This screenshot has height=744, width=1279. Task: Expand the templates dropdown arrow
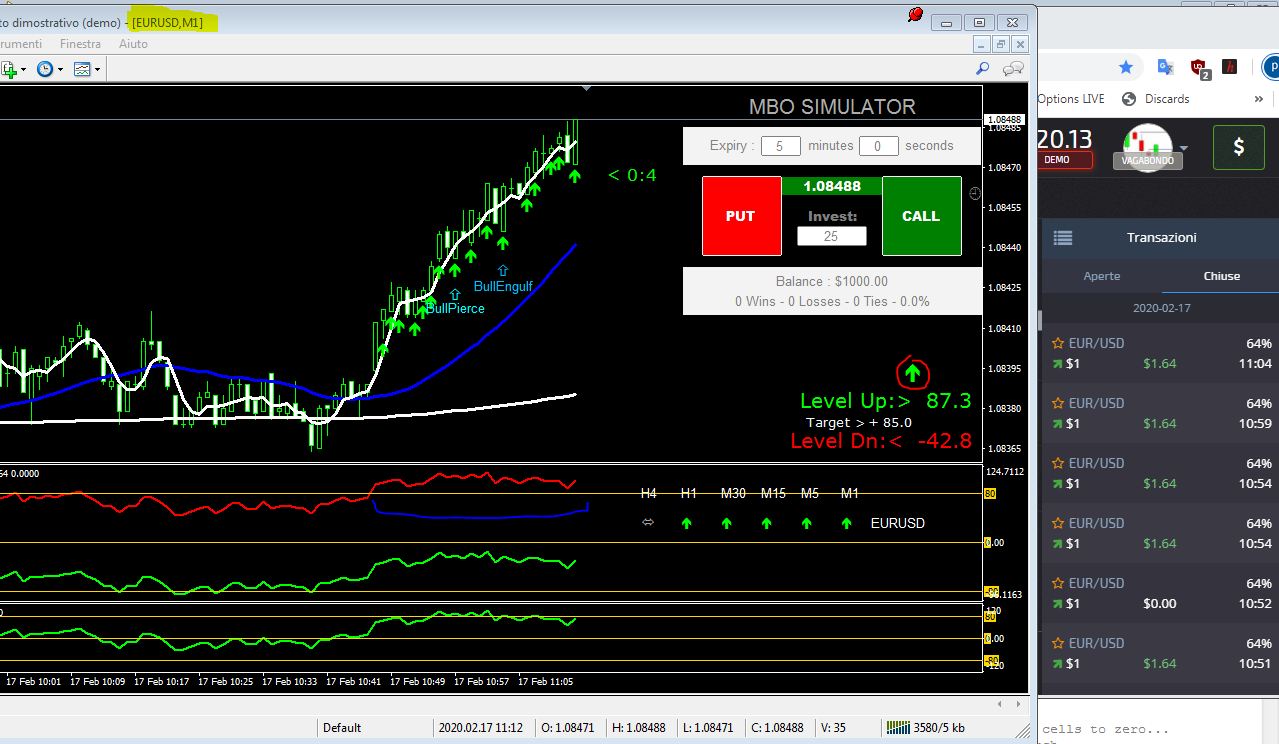pyautogui.click(x=97, y=70)
